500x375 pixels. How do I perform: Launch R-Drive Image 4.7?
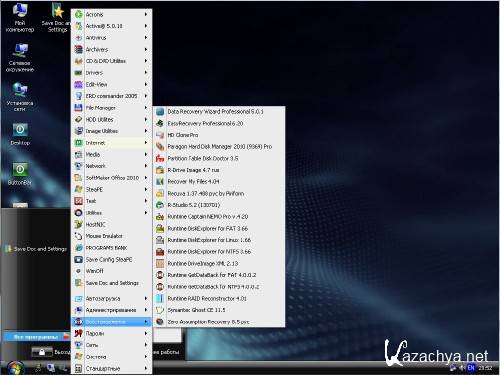click(219, 170)
